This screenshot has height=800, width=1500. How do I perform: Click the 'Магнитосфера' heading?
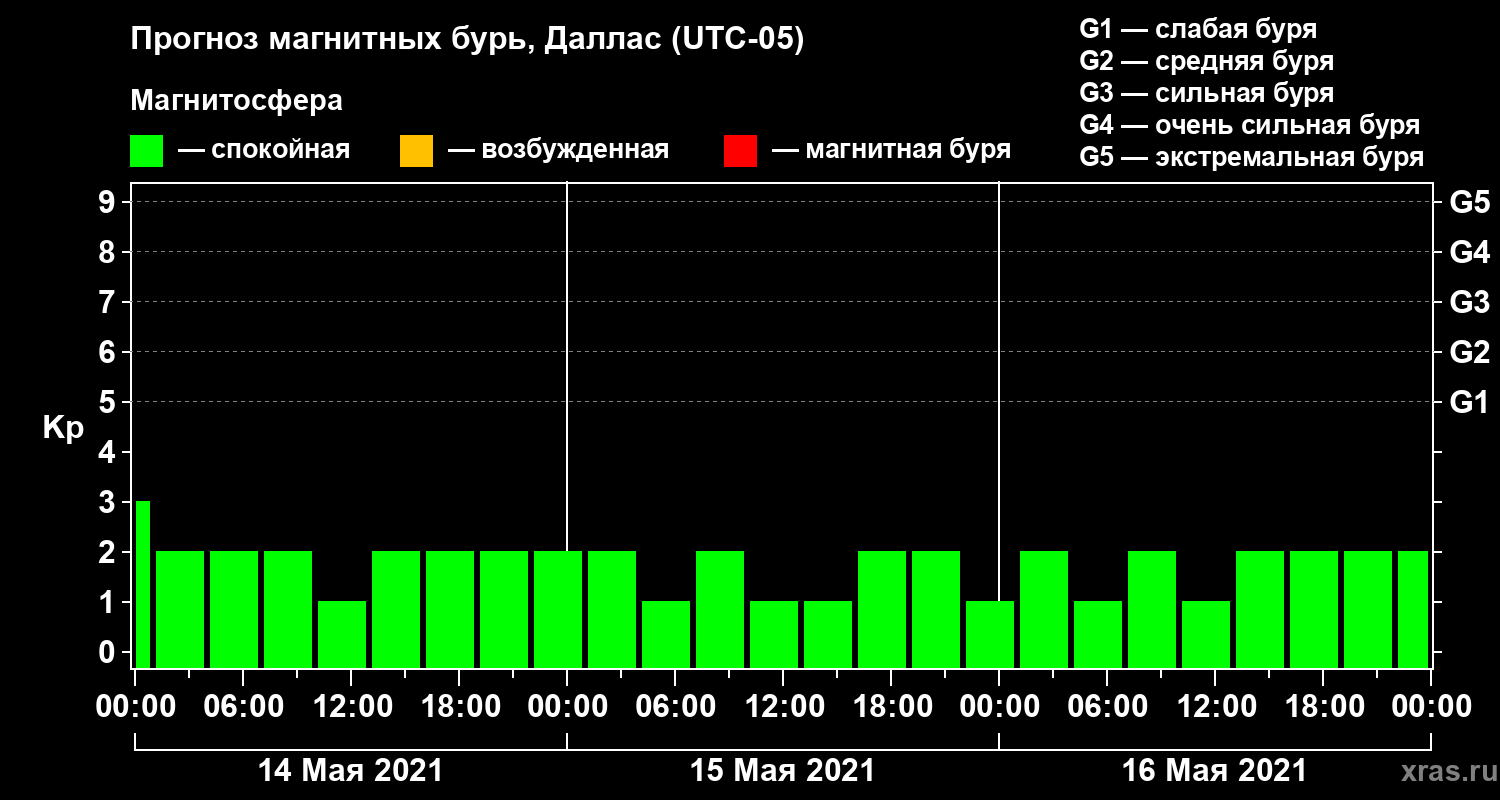pyautogui.click(x=236, y=101)
